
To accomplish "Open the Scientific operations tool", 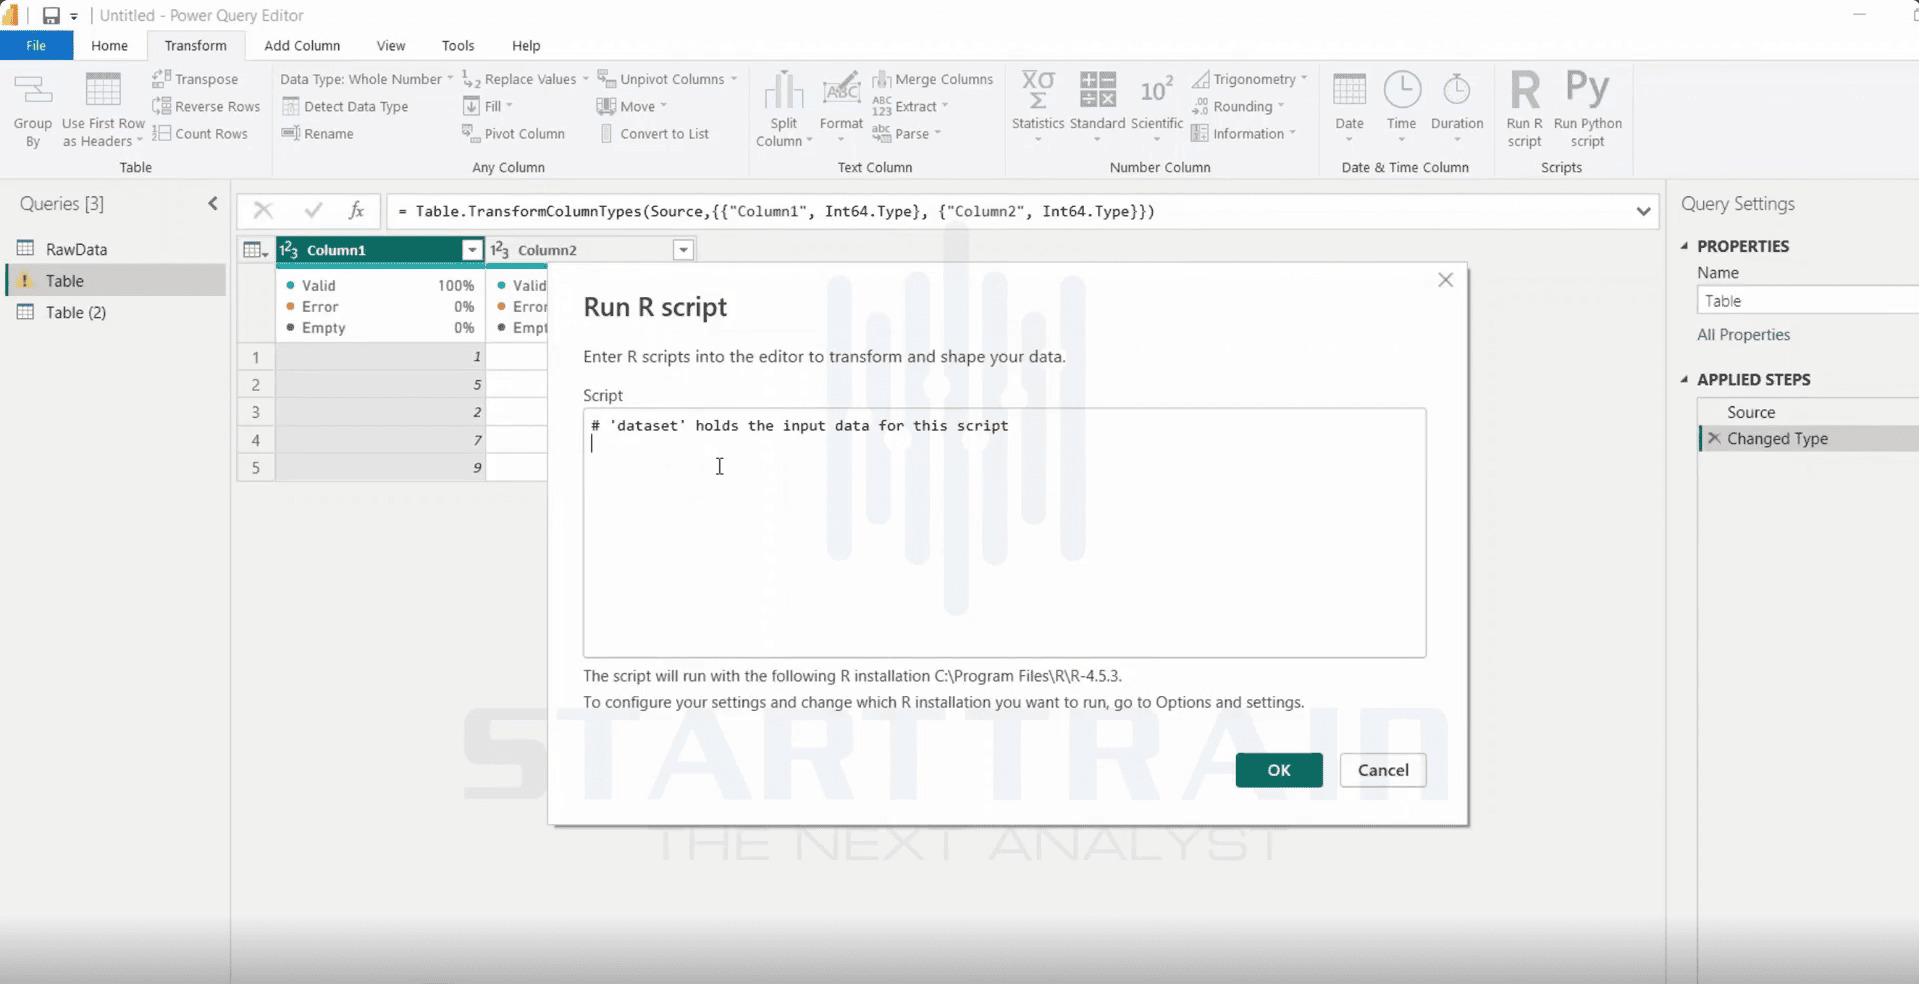I will coord(1157,106).
